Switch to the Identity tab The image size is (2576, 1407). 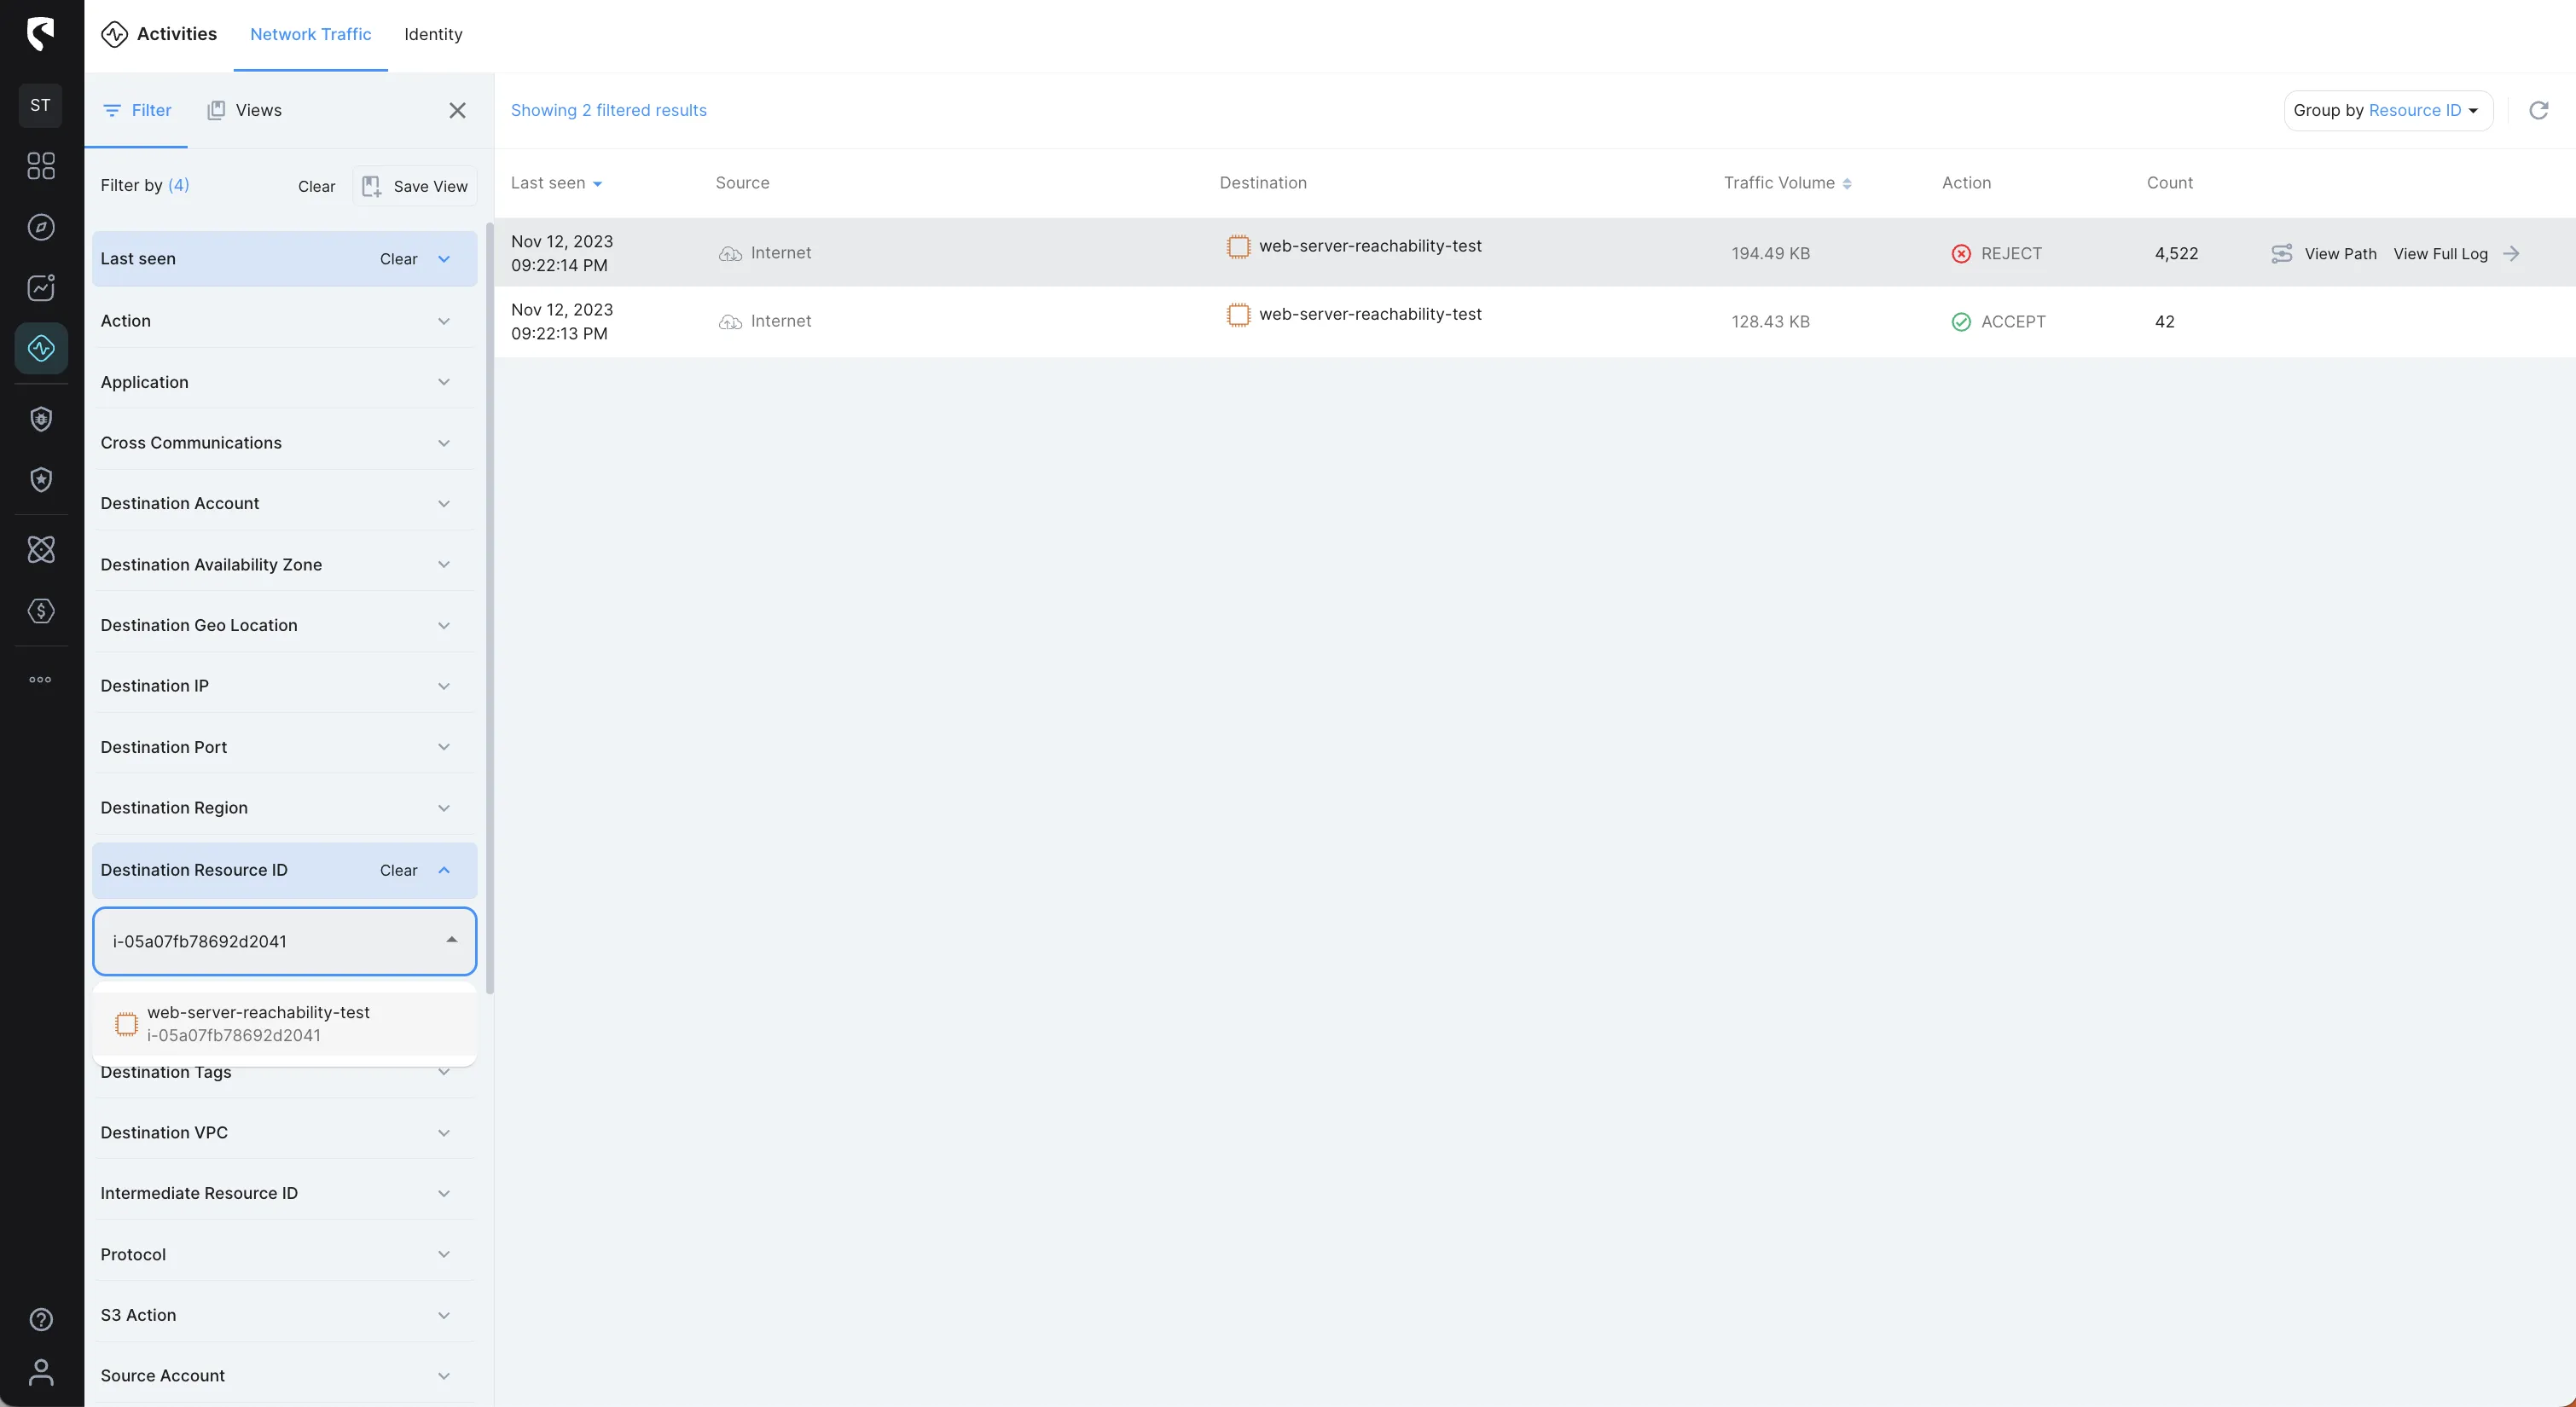coord(433,35)
